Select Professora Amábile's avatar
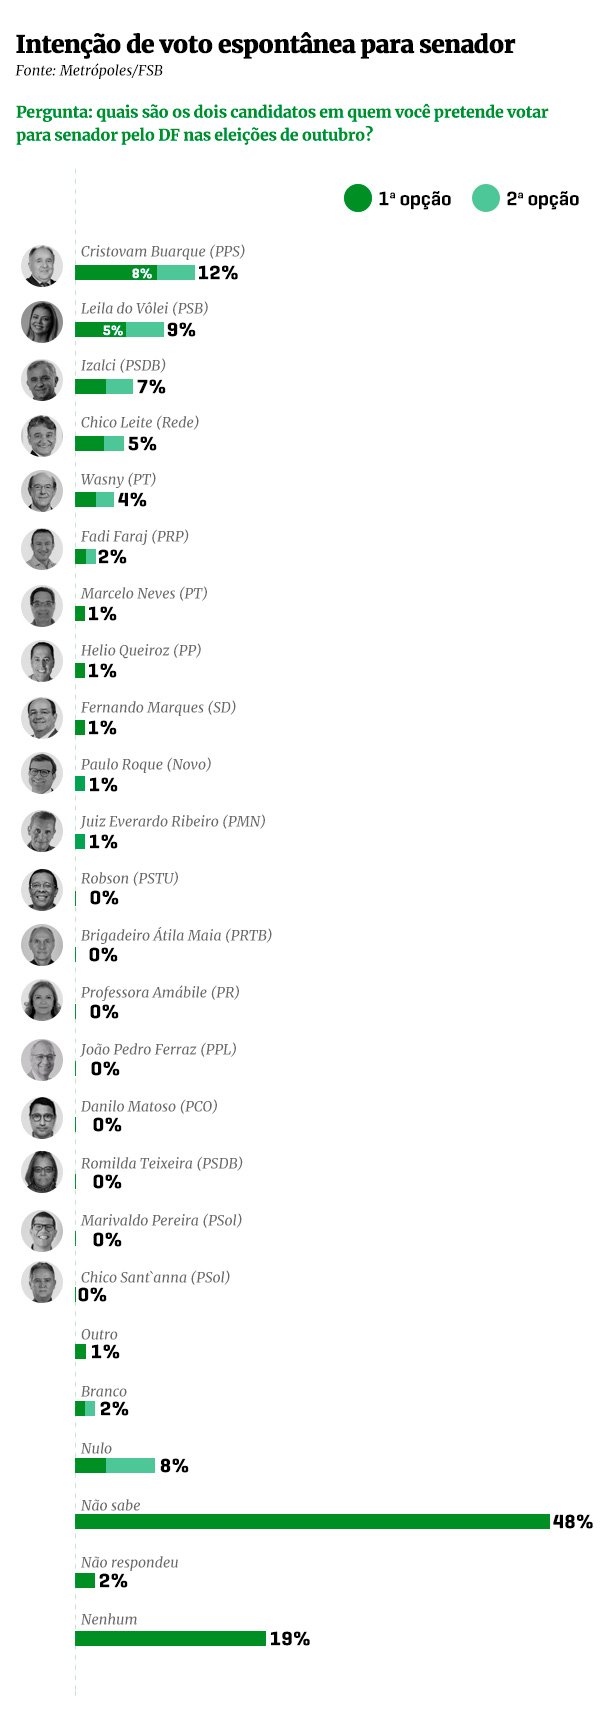This screenshot has height=1714, width=600. click(42, 1001)
